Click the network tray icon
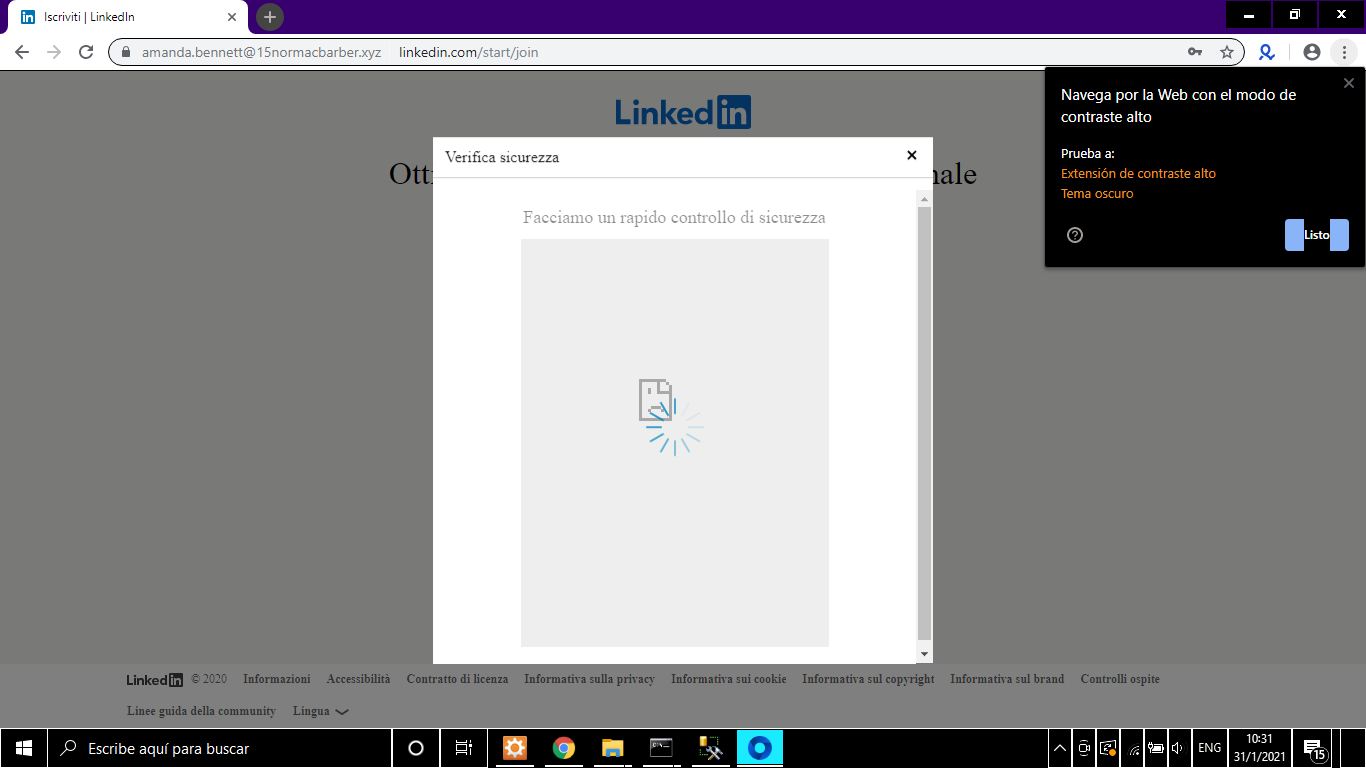The image size is (1366, 768). [1134, 748]
